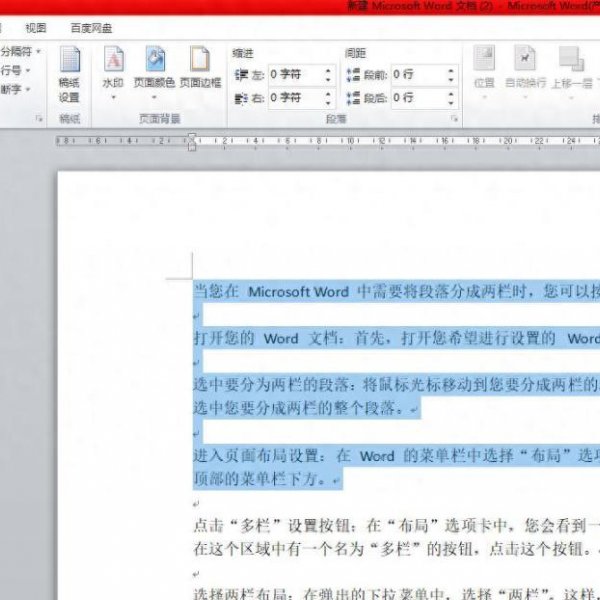Click the 页面边框 (page borders) icon

200,64
